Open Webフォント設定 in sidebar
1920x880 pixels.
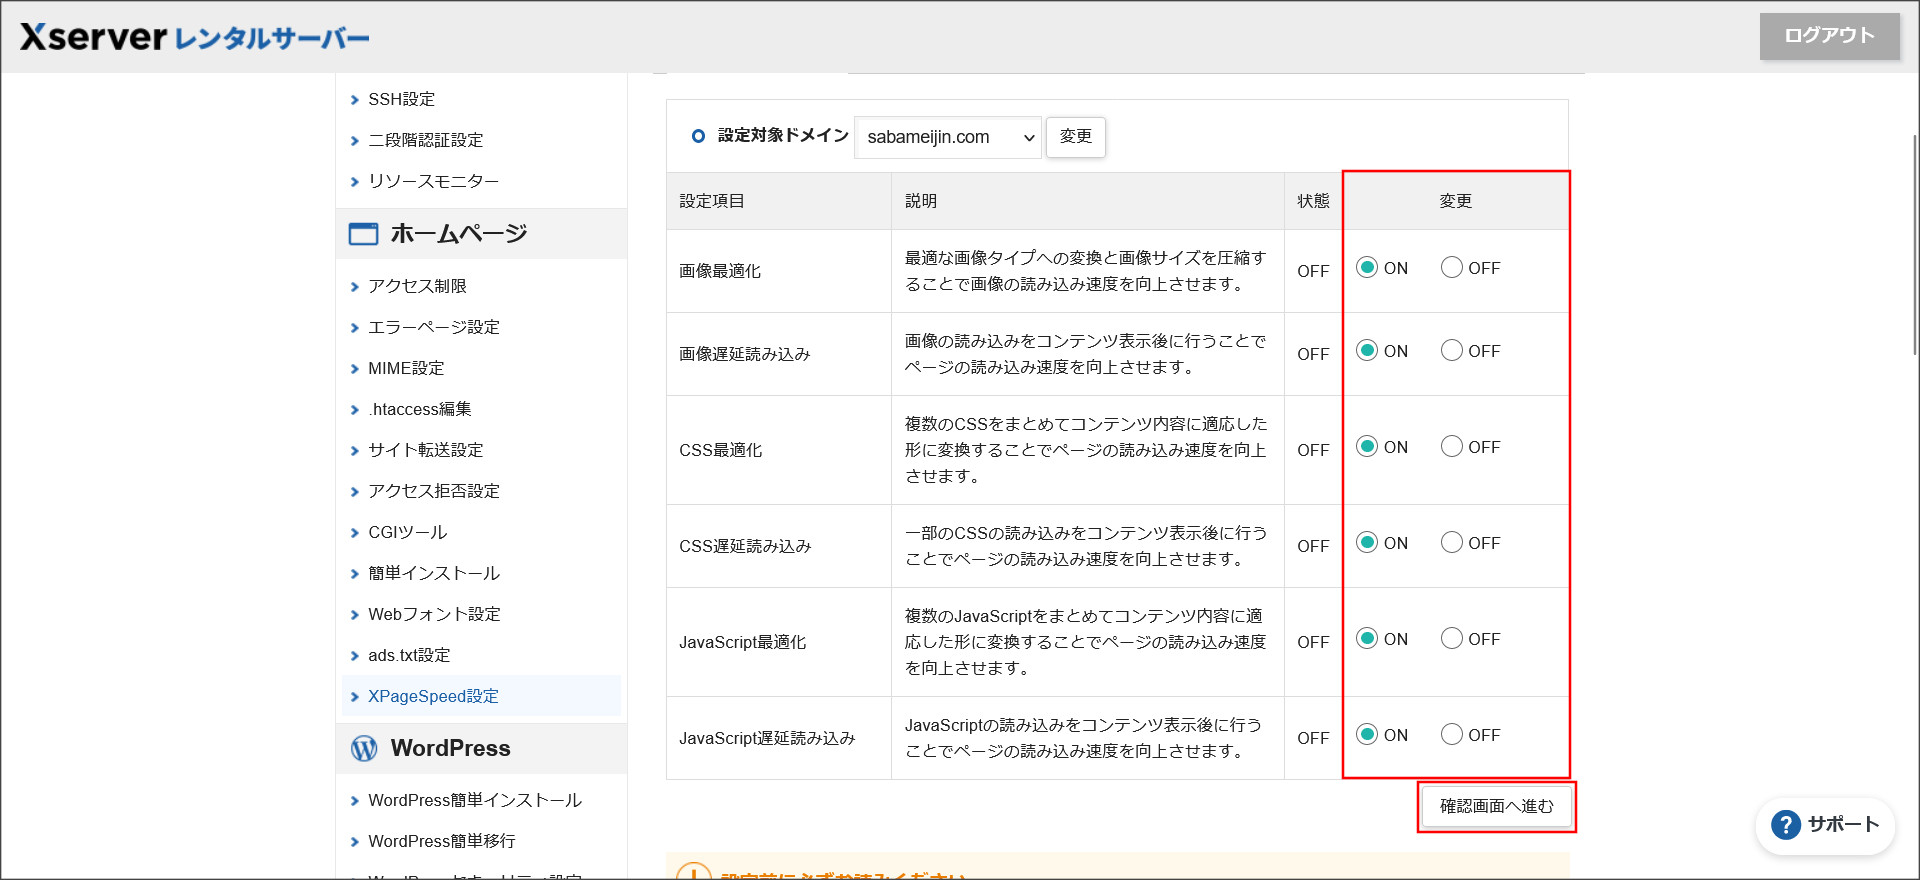[x=434, y=615]
